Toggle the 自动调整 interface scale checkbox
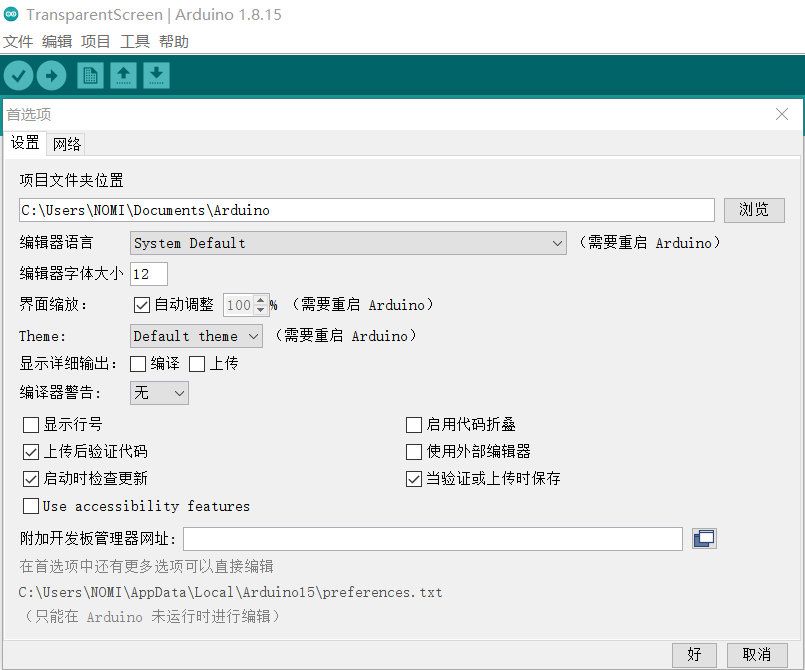This screenshot has width=805, height=670. [x=141, y=305]
